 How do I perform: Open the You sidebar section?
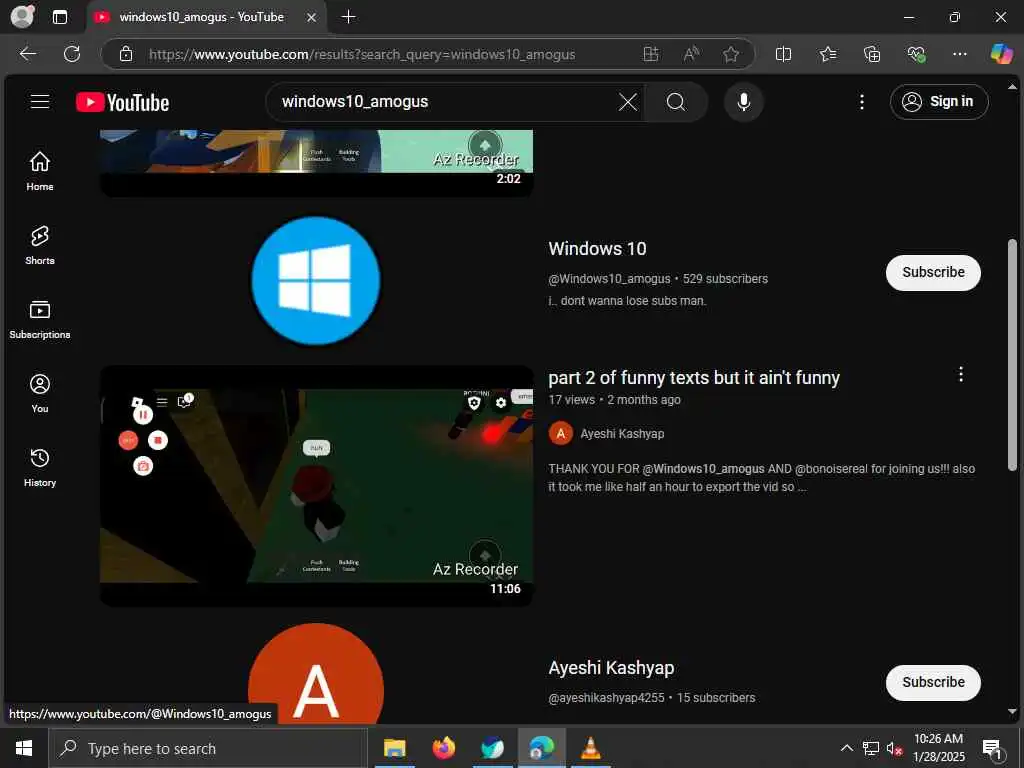tap(40, 393)
